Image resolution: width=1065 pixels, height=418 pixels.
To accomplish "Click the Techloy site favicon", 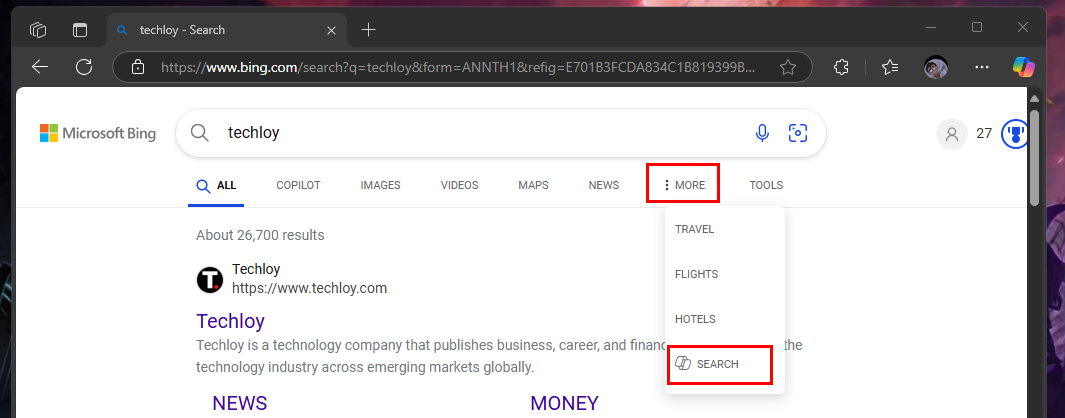I will tap(210, 279).
